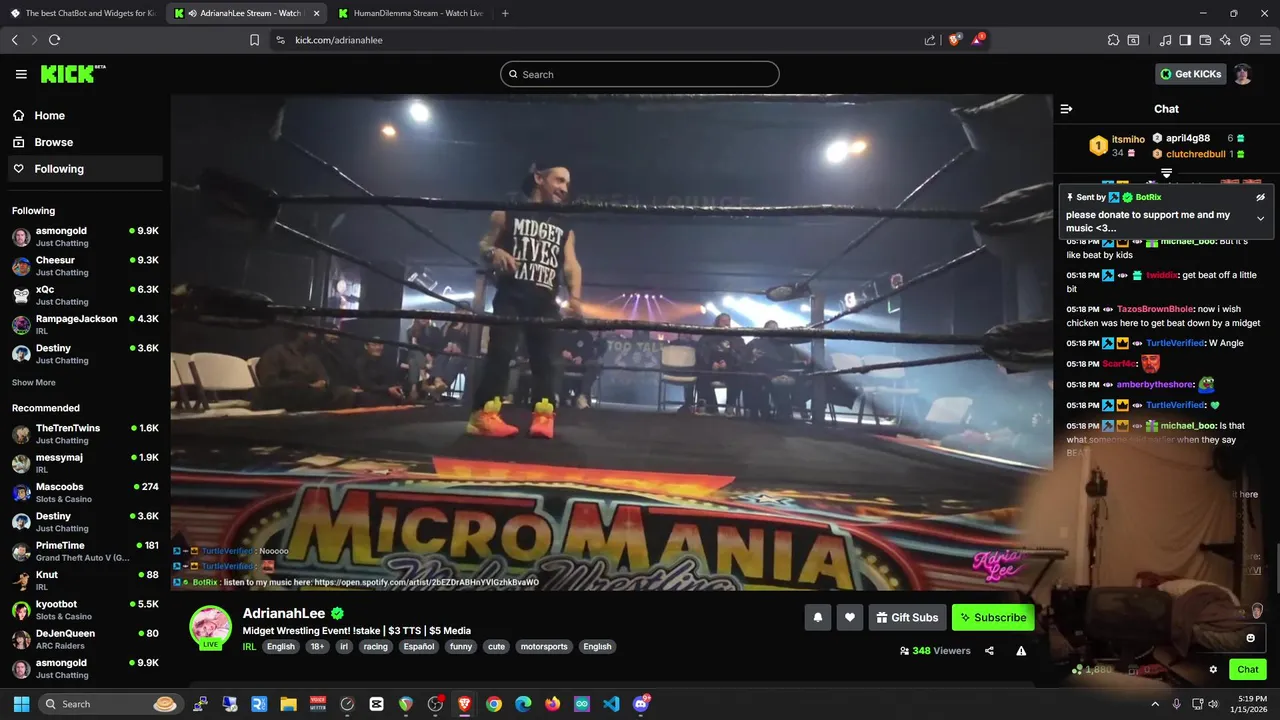Open Browse in sidebar
The height and width of the screenshot is (720, 1280).
86,142
